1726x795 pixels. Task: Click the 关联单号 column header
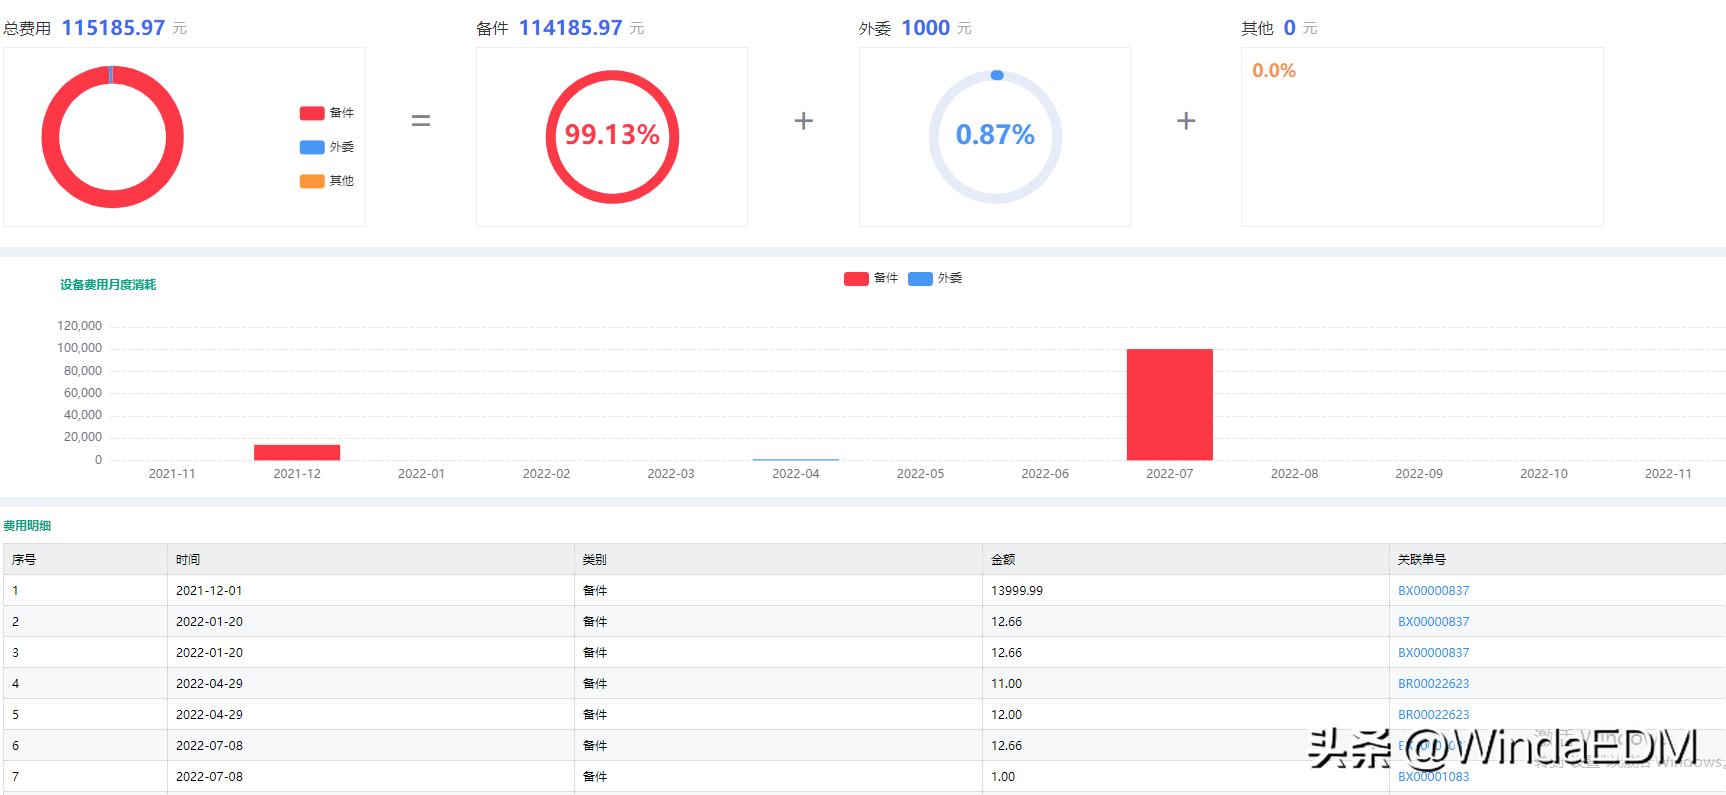(x=1421, y=560)
